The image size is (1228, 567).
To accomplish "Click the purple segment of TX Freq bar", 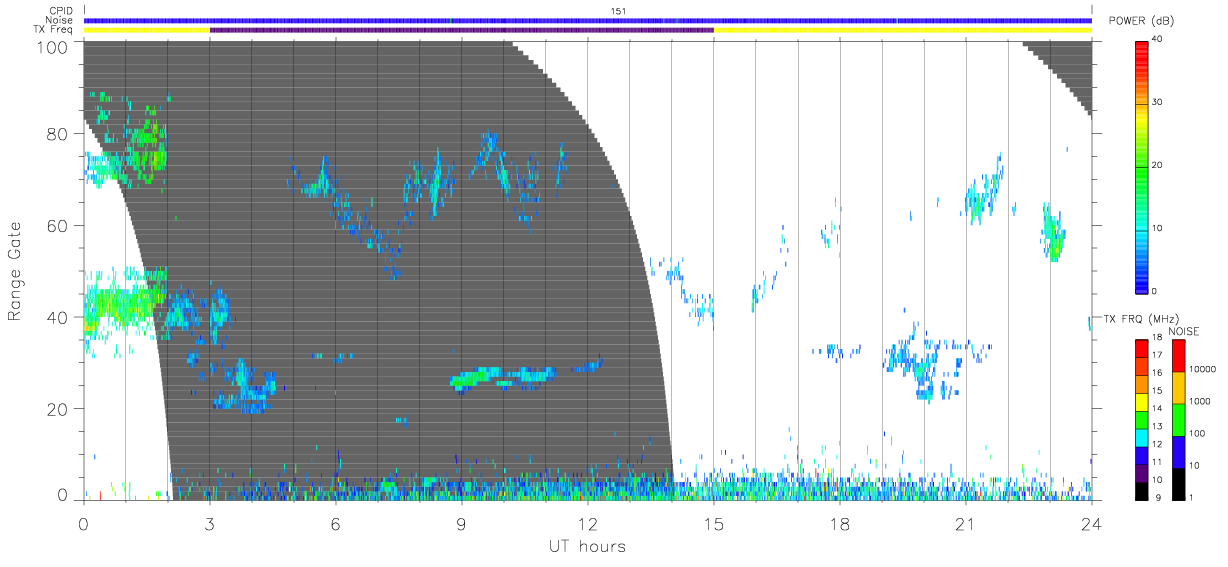I will tap(461, 30).
